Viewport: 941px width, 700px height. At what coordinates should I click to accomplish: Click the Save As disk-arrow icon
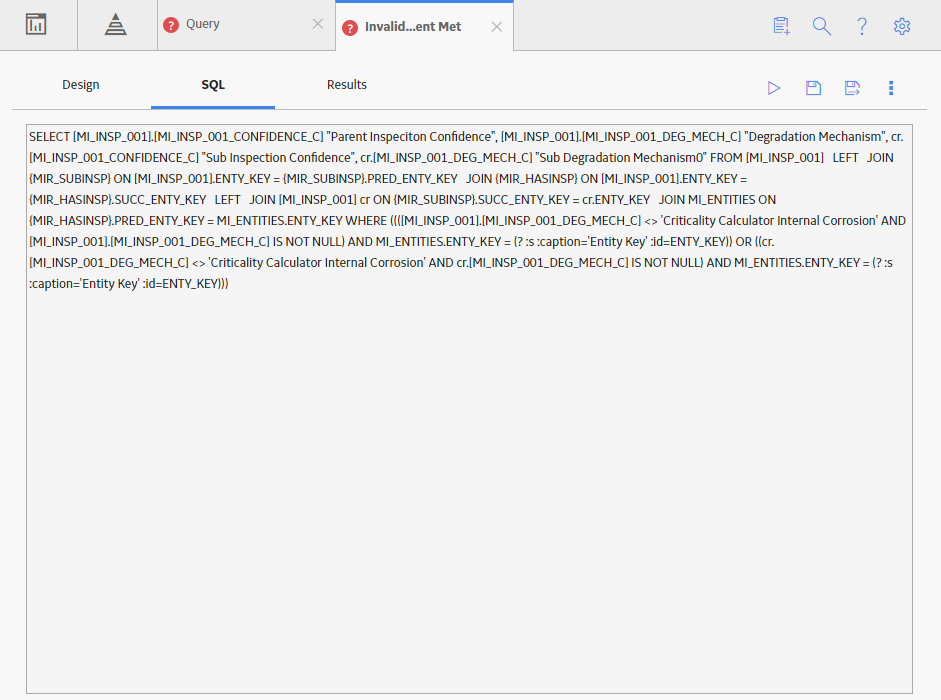click(852, 88)
